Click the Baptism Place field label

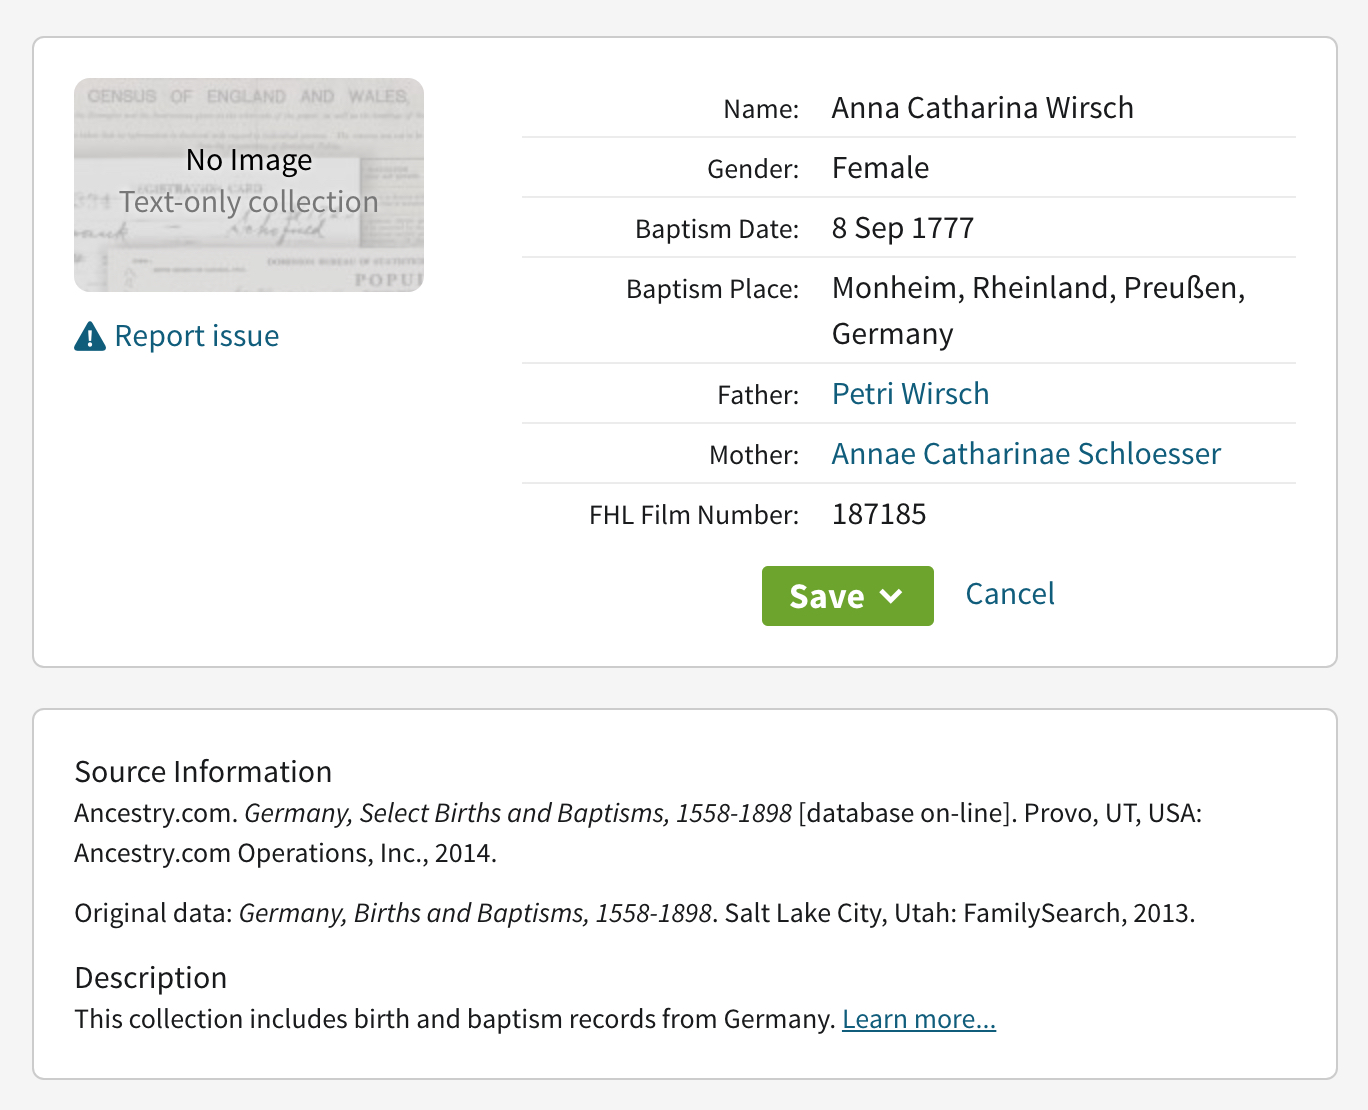click(x=712, y=289)
